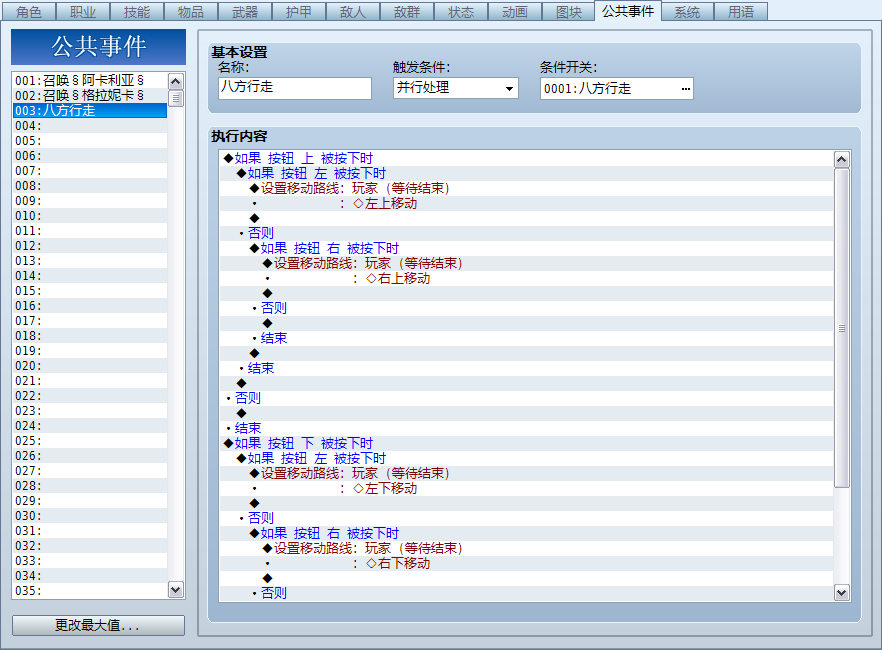Select list entry 002:召唤§格拉妮卡§

(x=90, y=96)
